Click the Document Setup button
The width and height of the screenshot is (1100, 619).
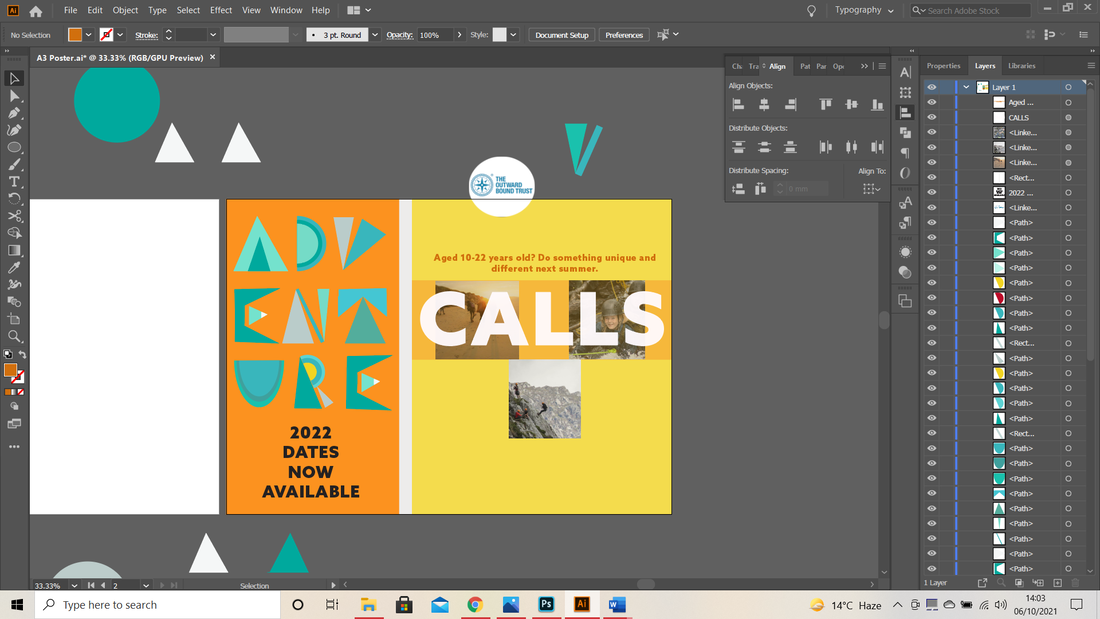(562, 35)
